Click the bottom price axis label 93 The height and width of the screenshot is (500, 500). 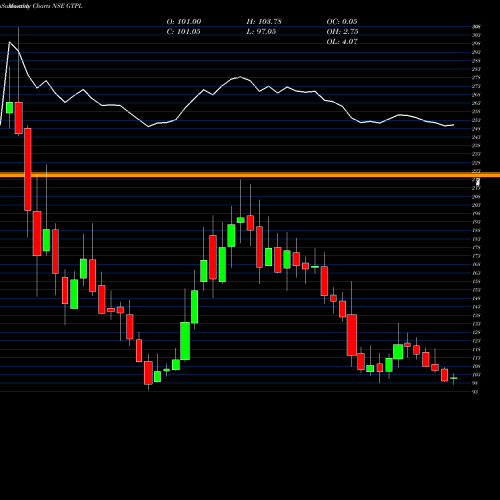pyautogui.click(x=475, y=392)
